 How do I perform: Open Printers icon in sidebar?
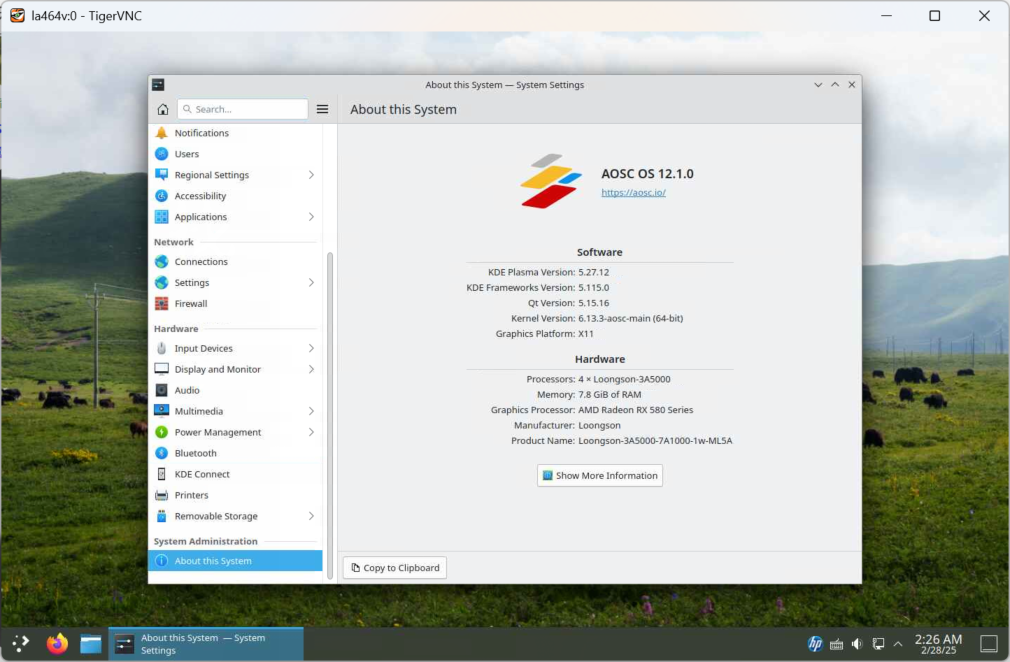[x=162, y=495]
